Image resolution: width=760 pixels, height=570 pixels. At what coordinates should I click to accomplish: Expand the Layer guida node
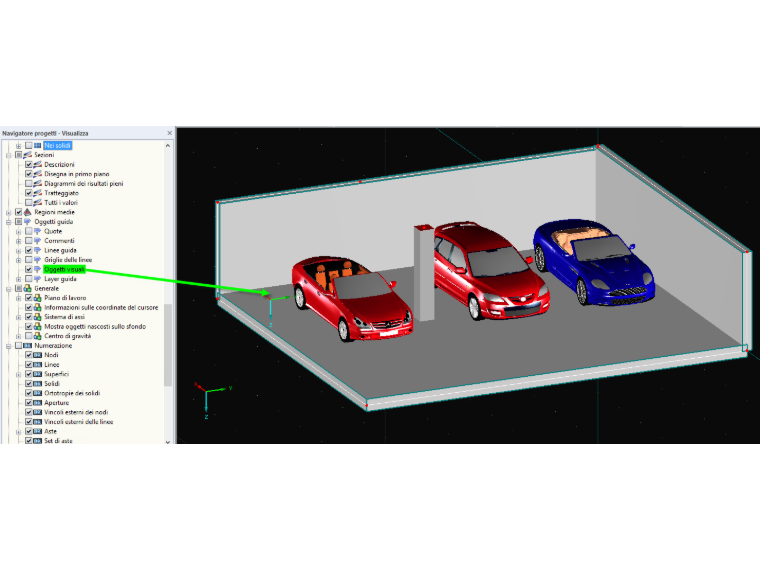pyautogui.click(x=18, y=279)
